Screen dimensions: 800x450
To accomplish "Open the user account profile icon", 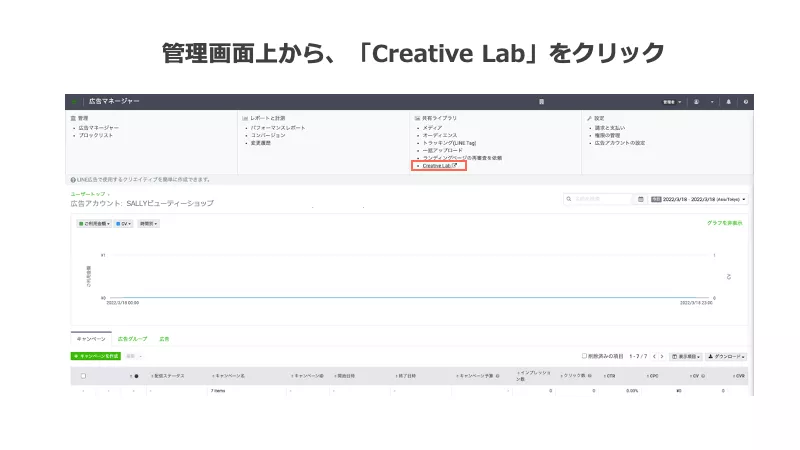I will [x=696, y=102].
